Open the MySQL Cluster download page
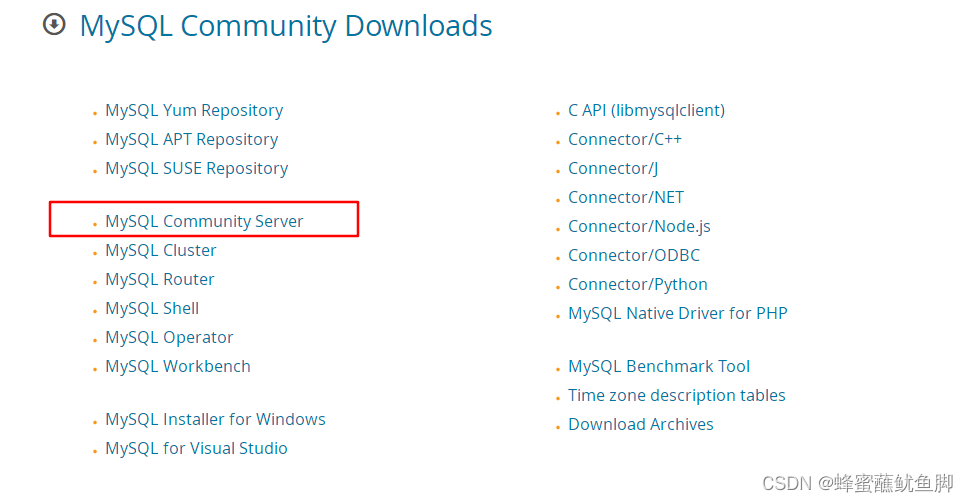Image resolution: width=968 pixels, height=503 pixels. click(161, 250)
